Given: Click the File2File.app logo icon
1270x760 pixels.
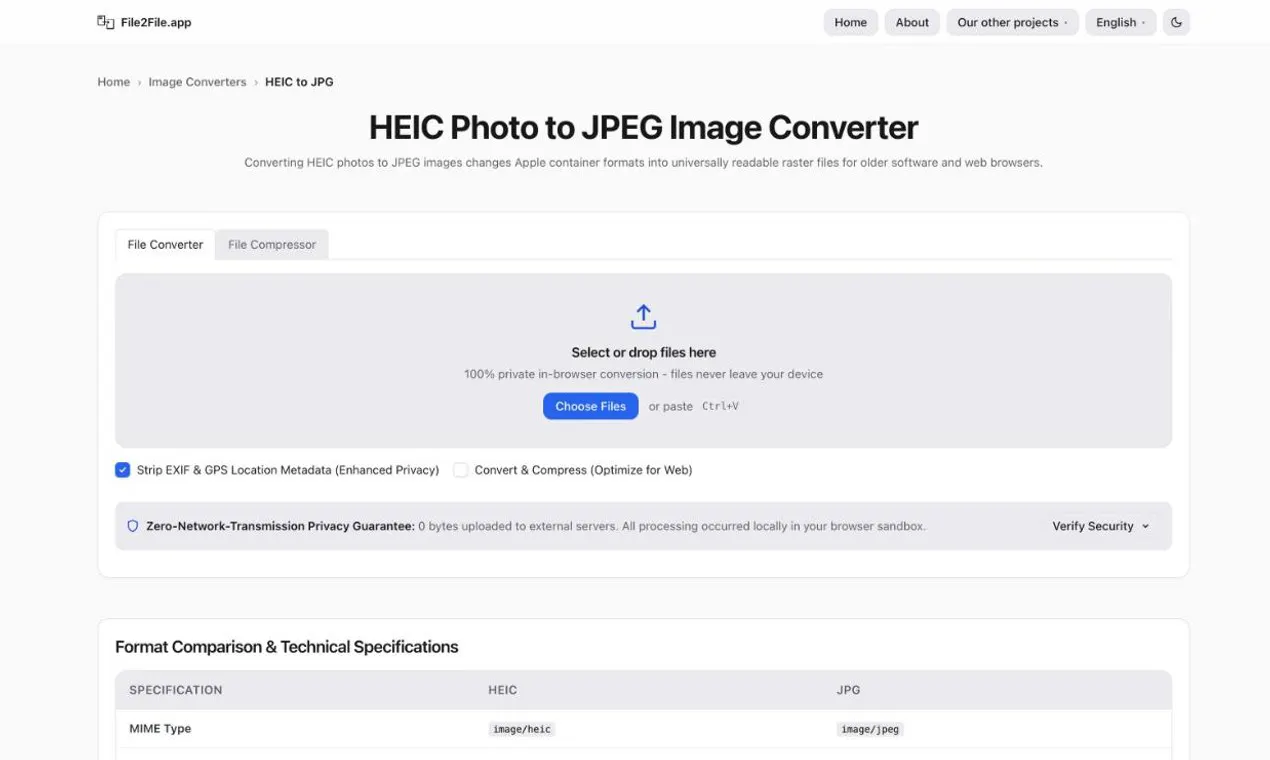Looking at the screenshot, I should tap(105, 22).
